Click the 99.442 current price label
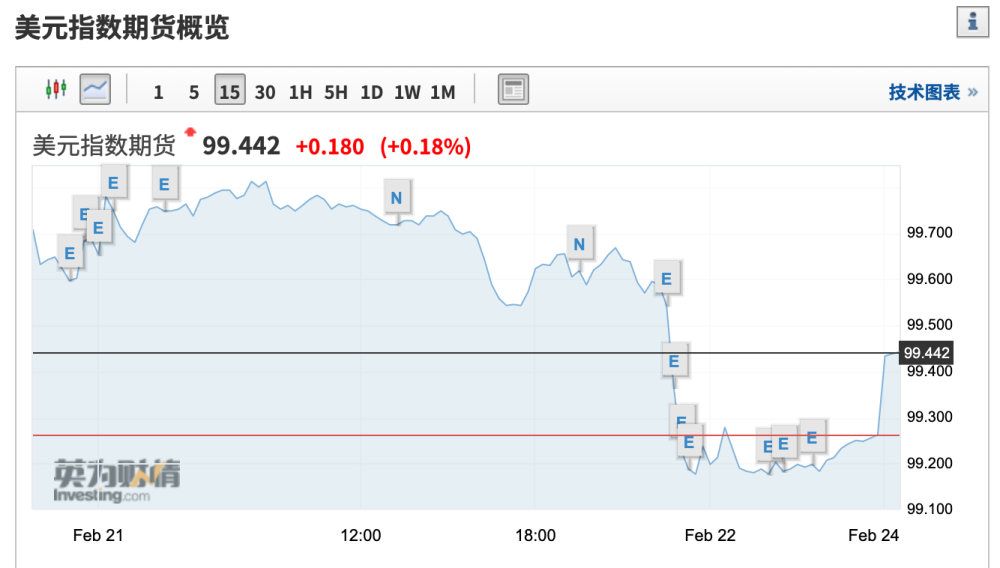Viewport: 1000px width, 568px height. [x=927, y=353]
